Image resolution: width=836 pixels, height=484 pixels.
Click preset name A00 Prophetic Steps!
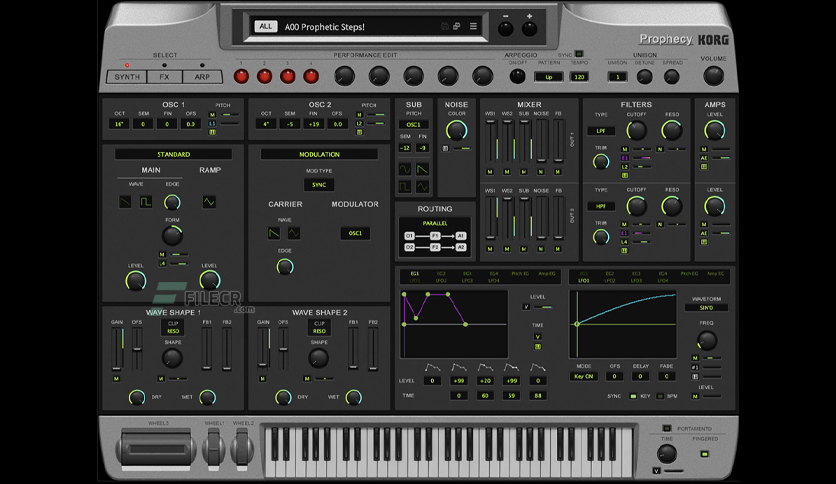(x=325, y=27)
